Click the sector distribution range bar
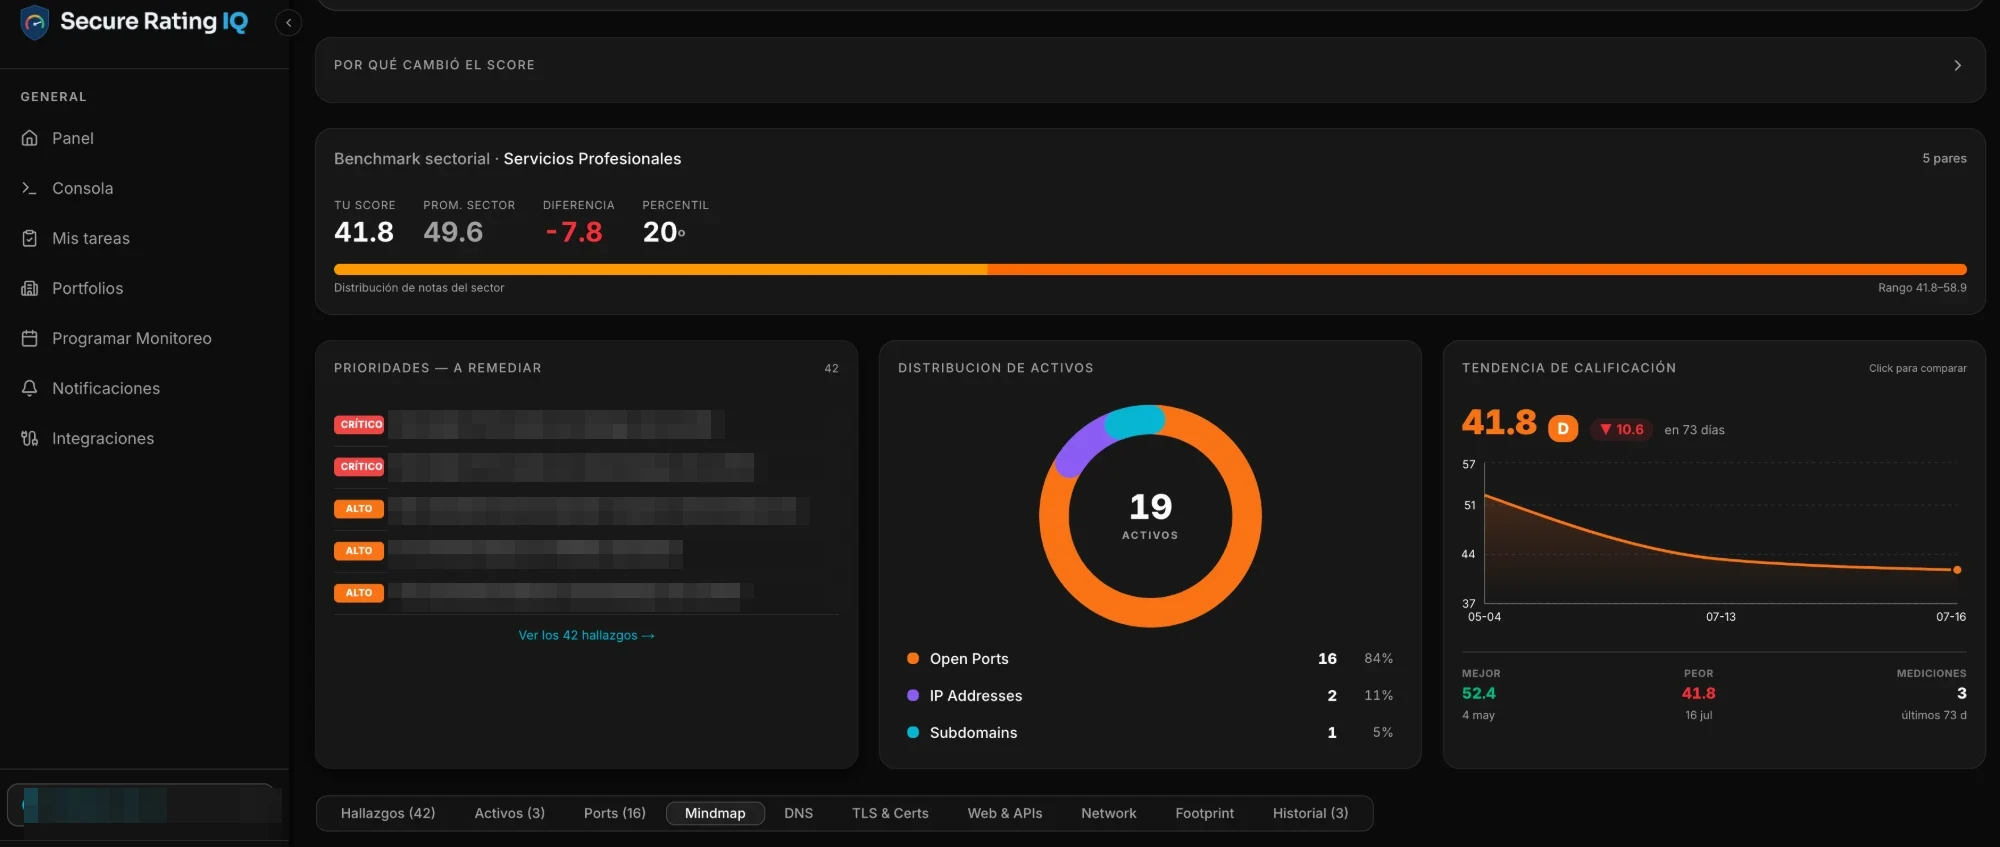The width and height of the screenshot is (2000, 847). click(x=1150, y=269)
